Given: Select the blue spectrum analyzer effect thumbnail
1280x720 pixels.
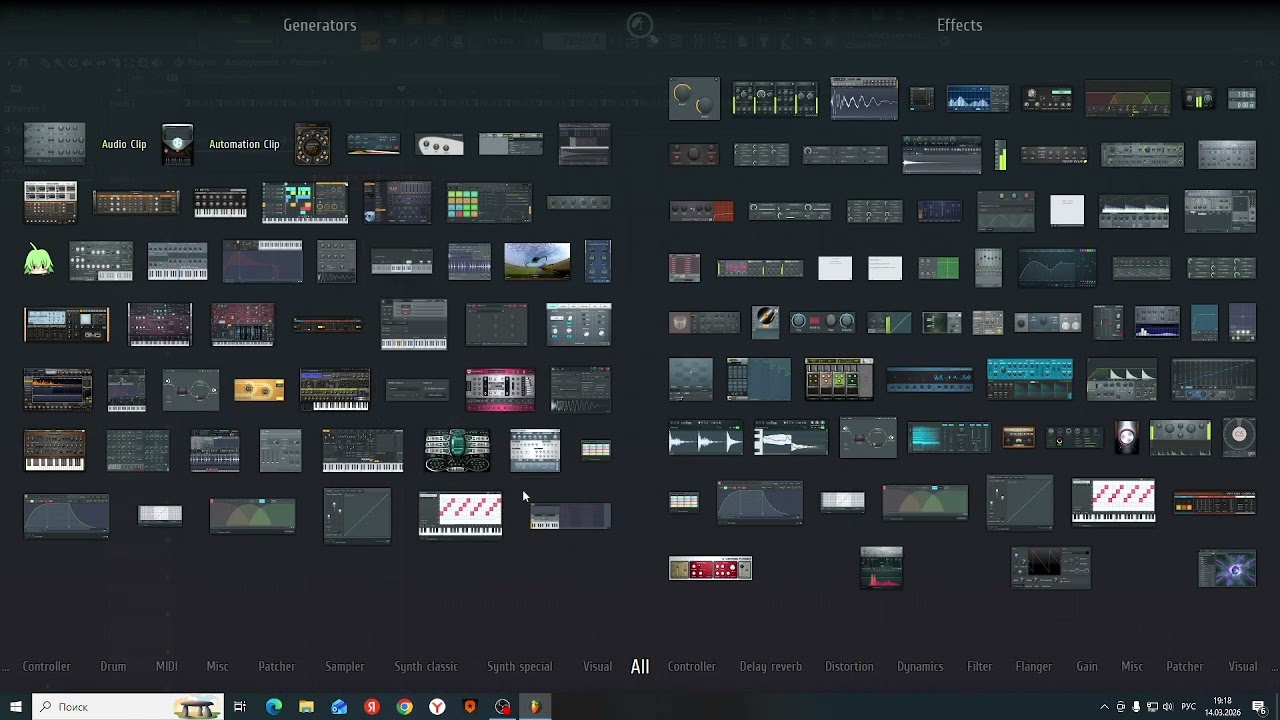Looking at the screenshot, I should pyautogui.click(x=978, y=99).
